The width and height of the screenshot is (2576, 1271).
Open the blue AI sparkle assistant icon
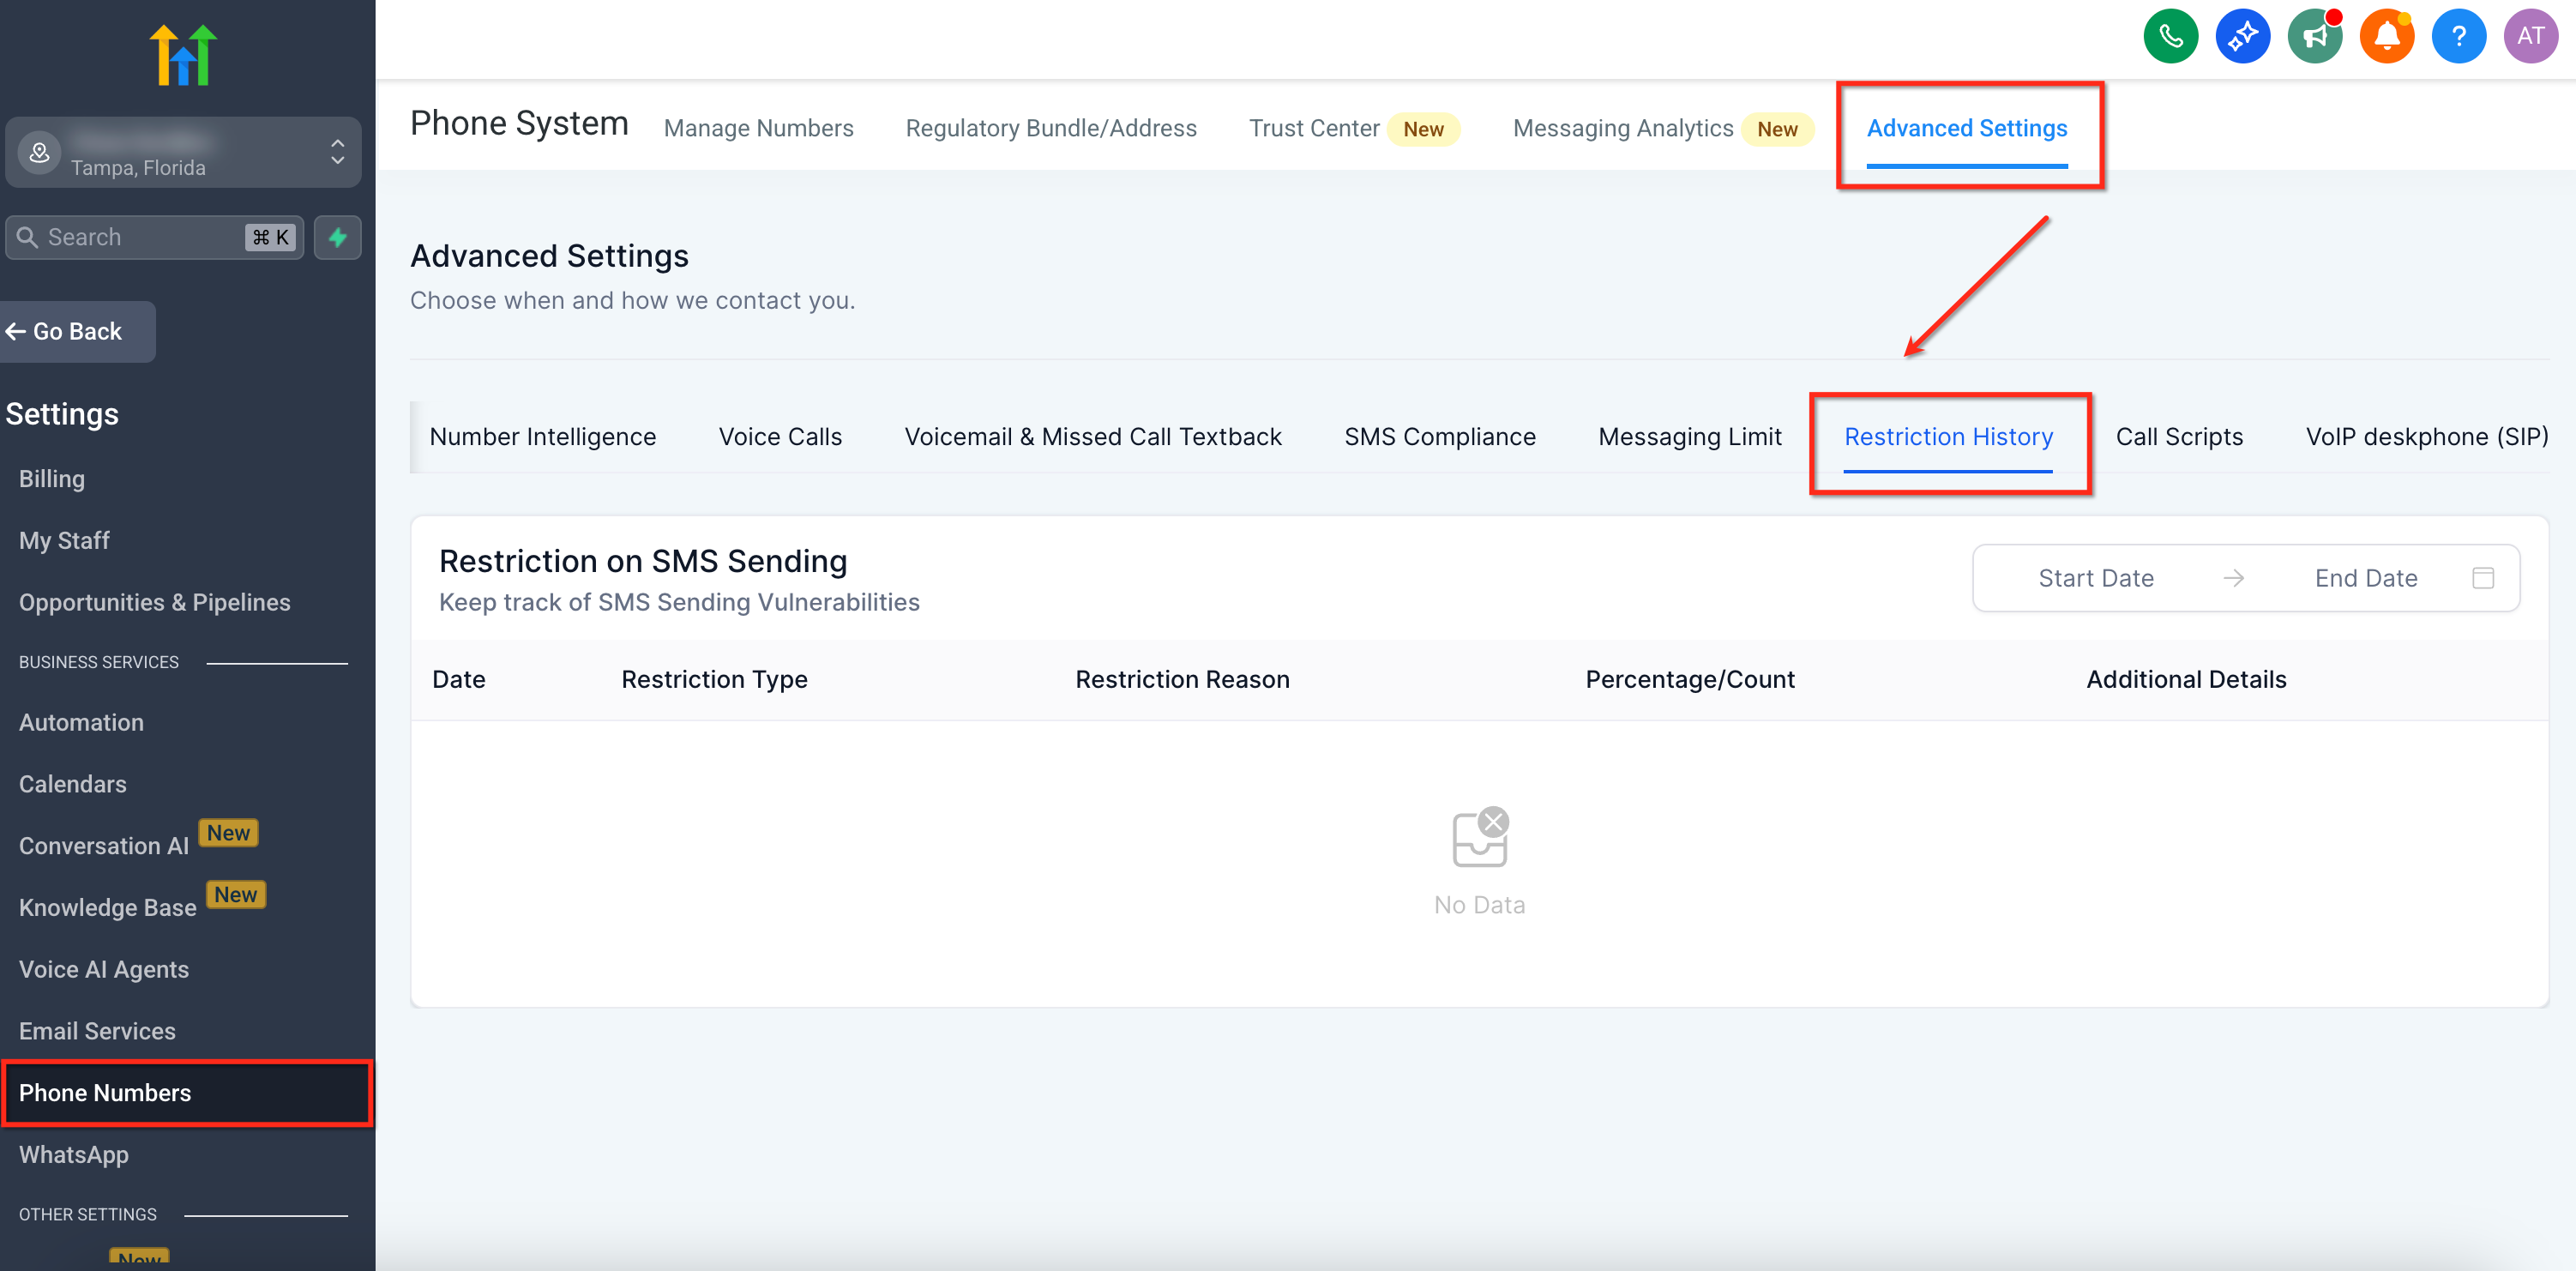(x=2242, y=37)
